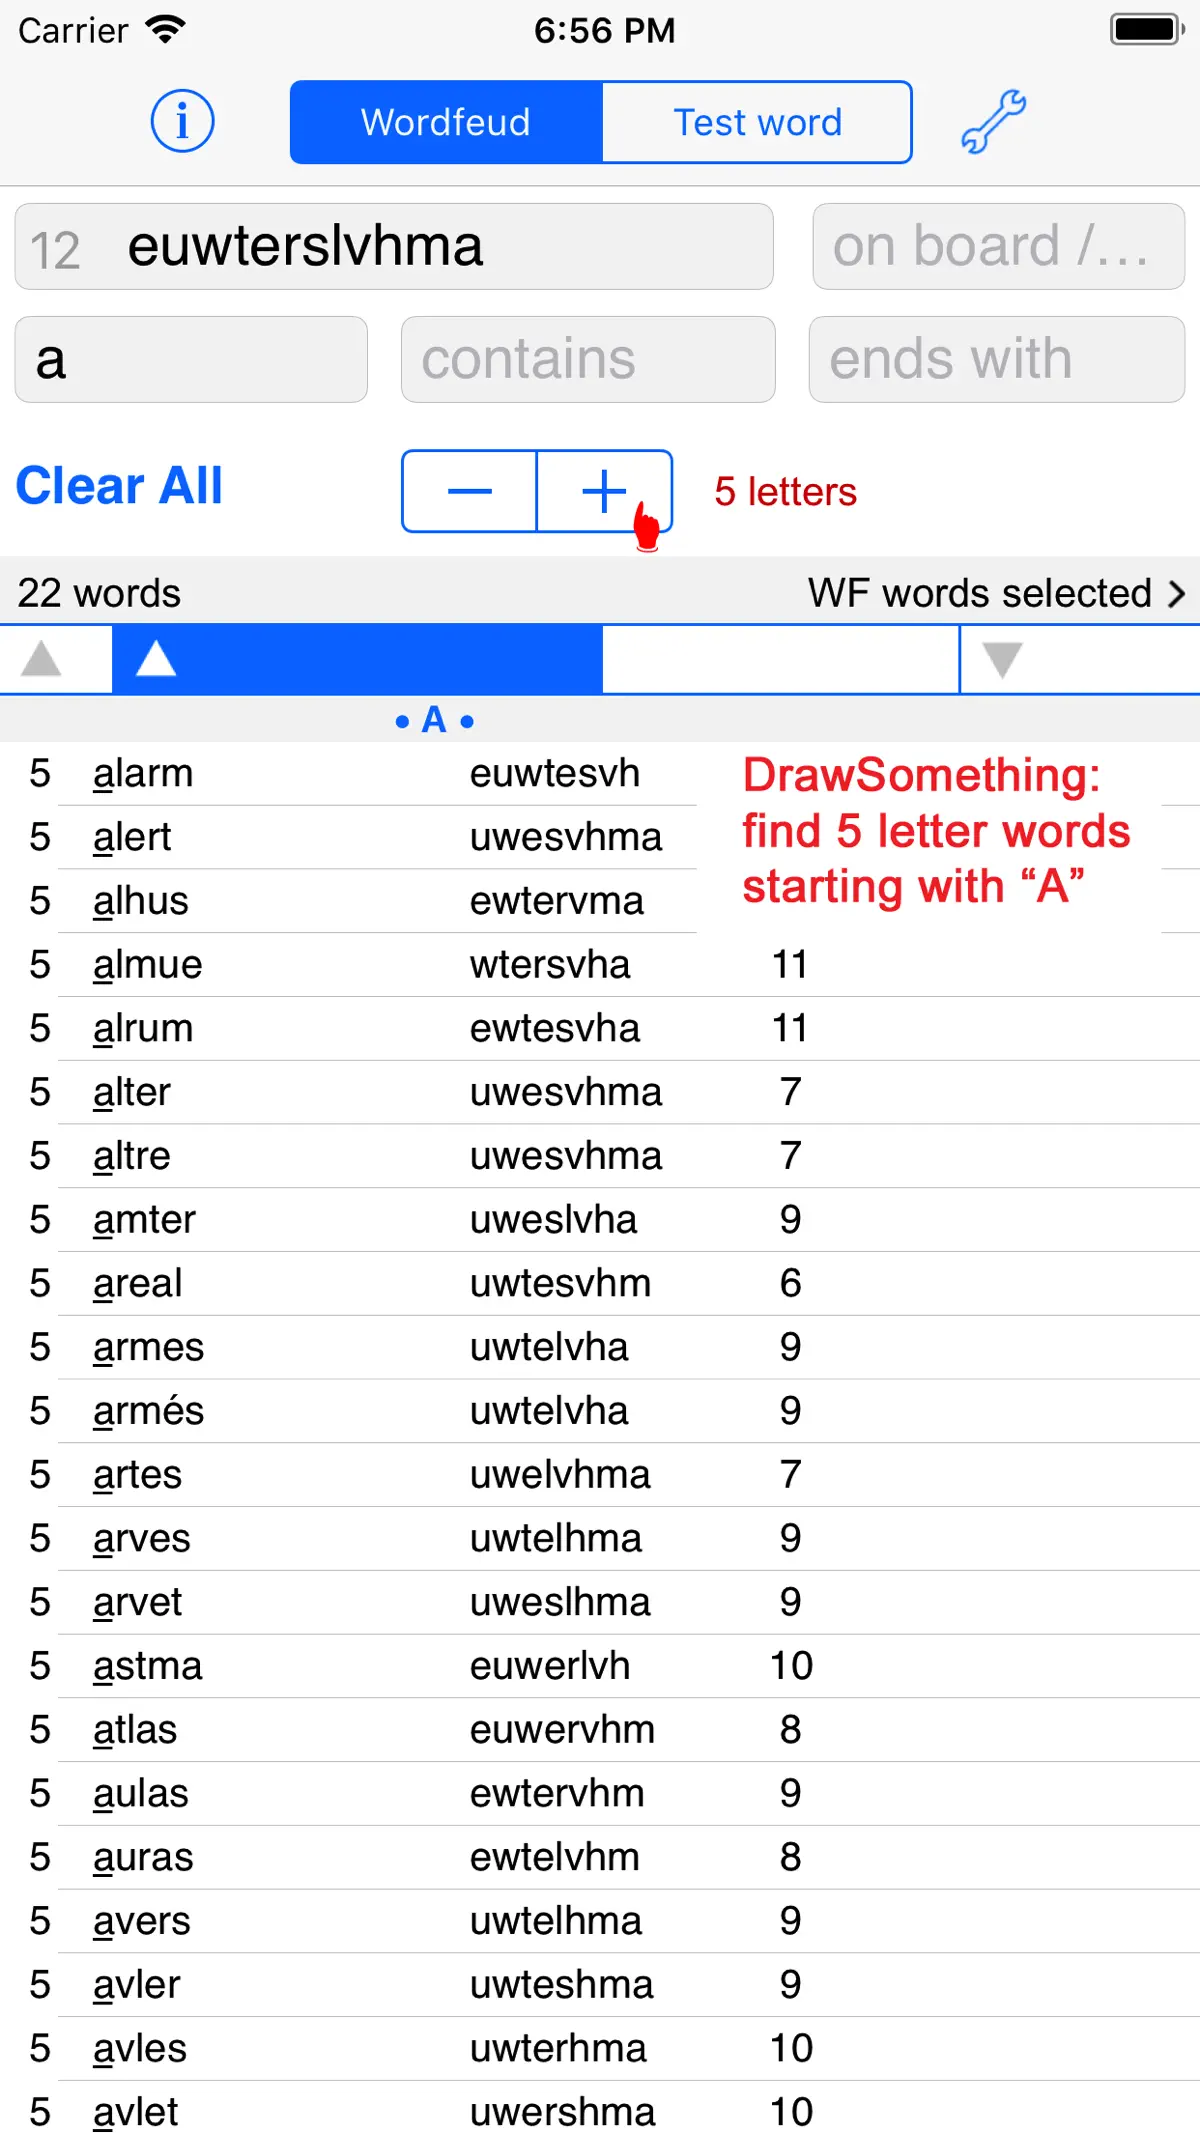Select the Wordfeud segment
1200x2133 pixels.
pyautogui.click(x=446, y=122)
